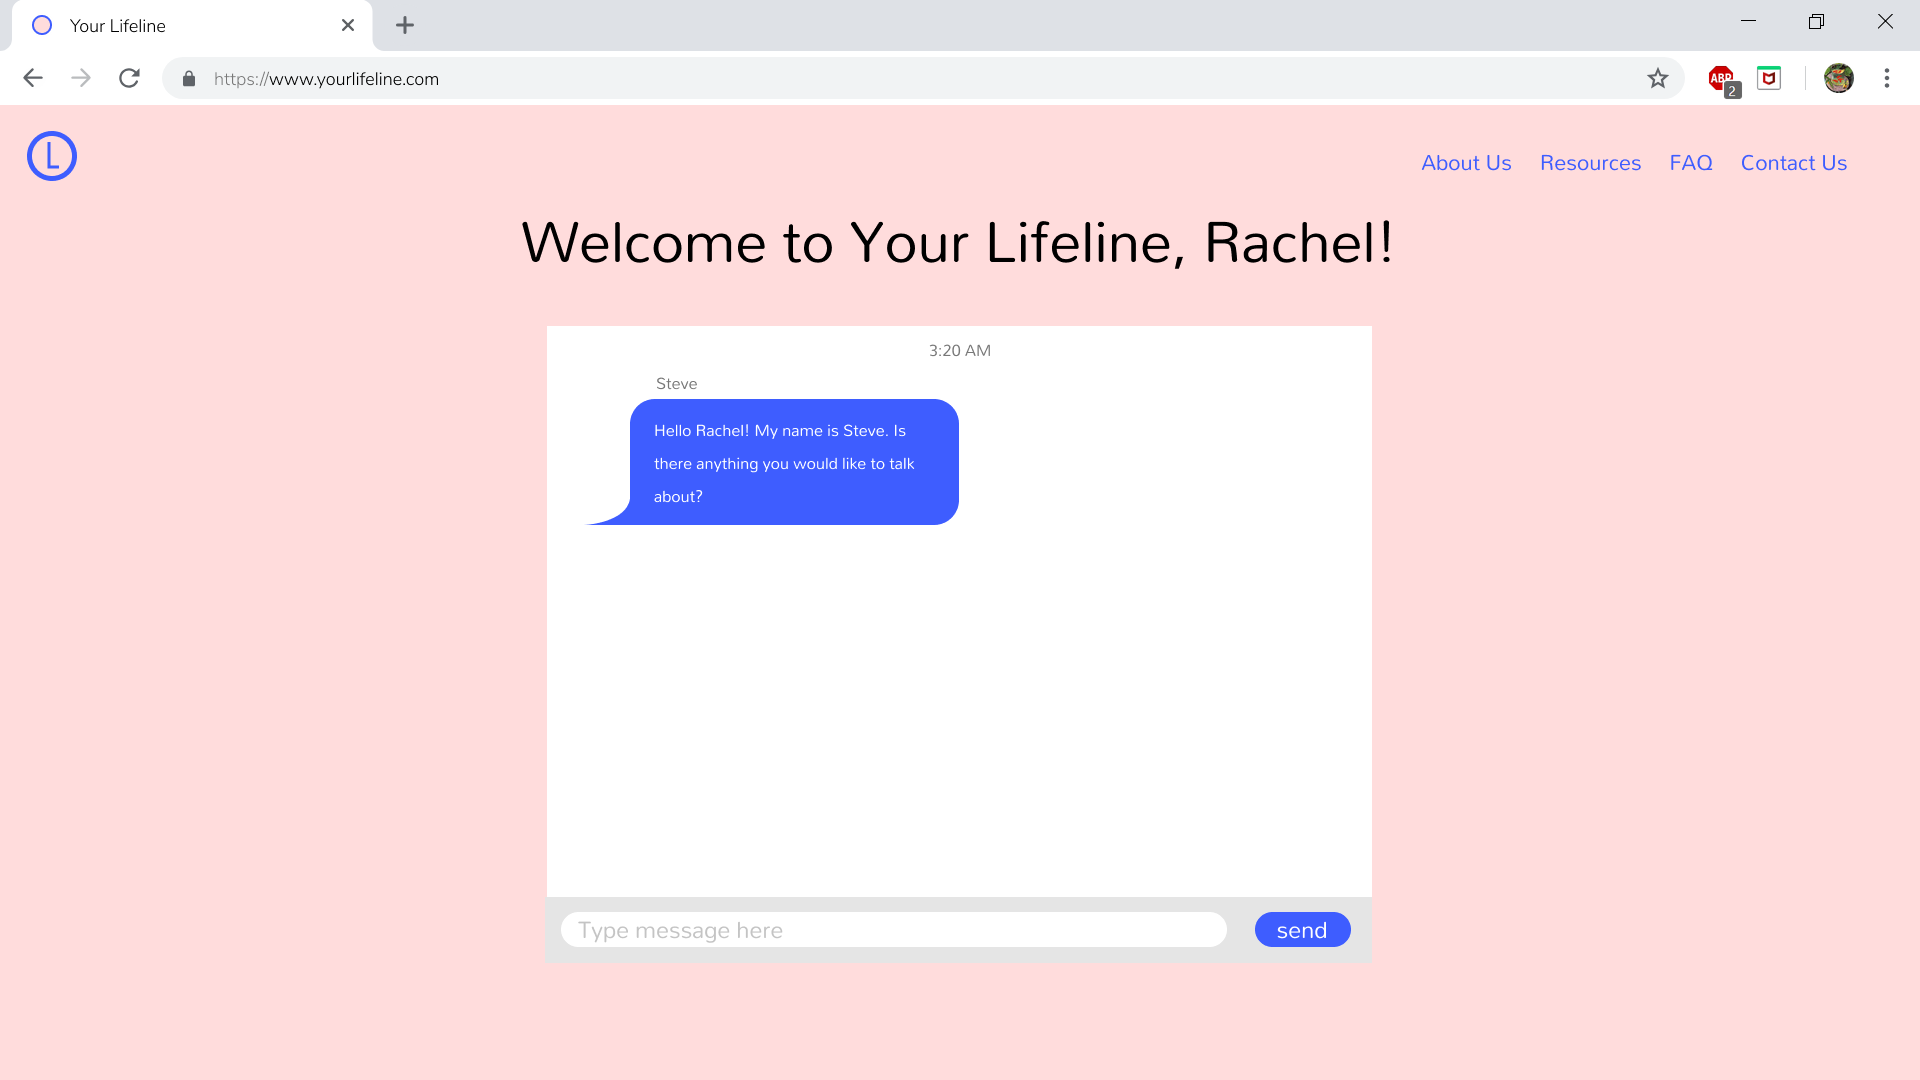The width and height of the screenshot is (1920, 1080).
Task: Close the Your Lifeline tab
Action: 348,25
